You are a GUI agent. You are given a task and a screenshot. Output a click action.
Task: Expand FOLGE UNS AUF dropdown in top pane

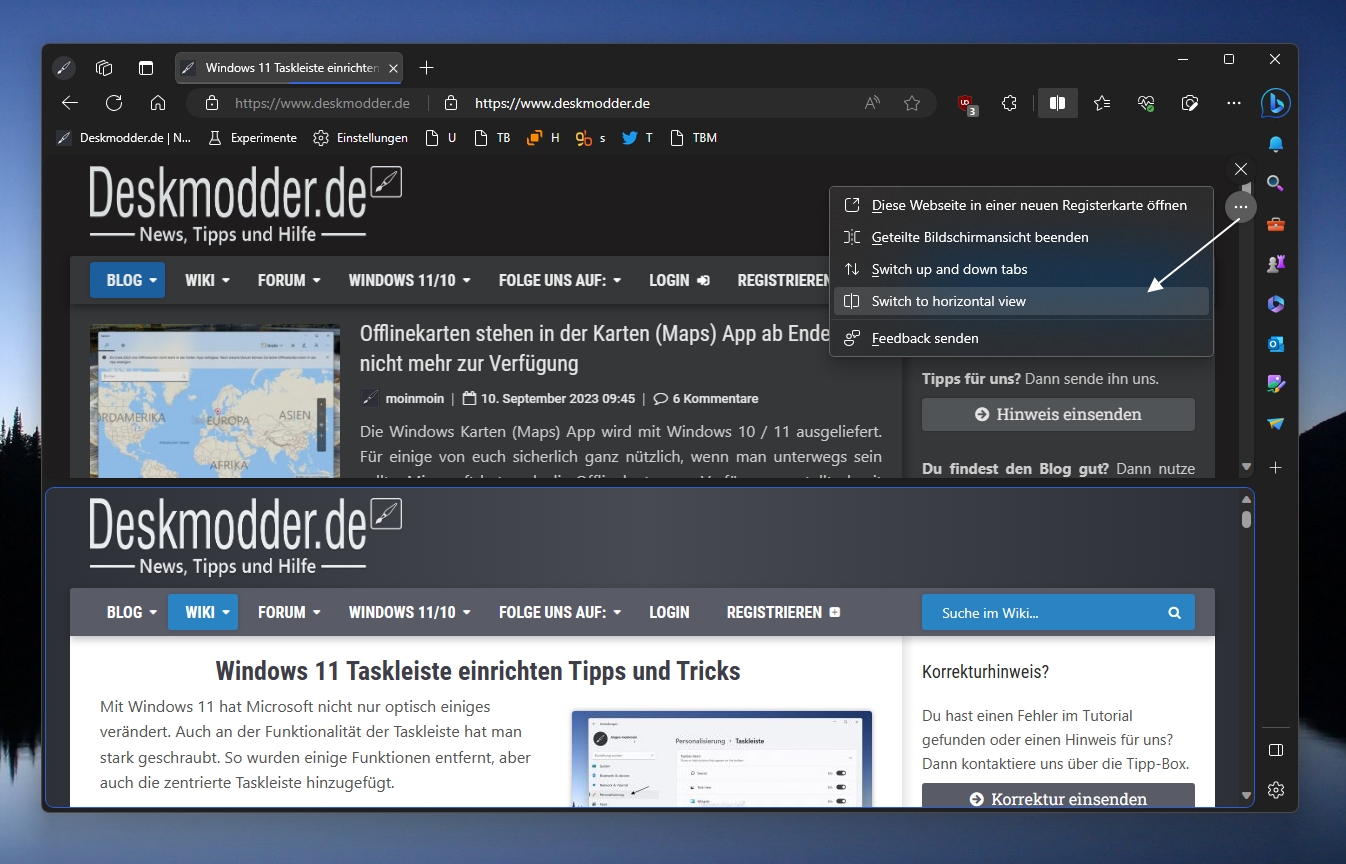(560, 280)
